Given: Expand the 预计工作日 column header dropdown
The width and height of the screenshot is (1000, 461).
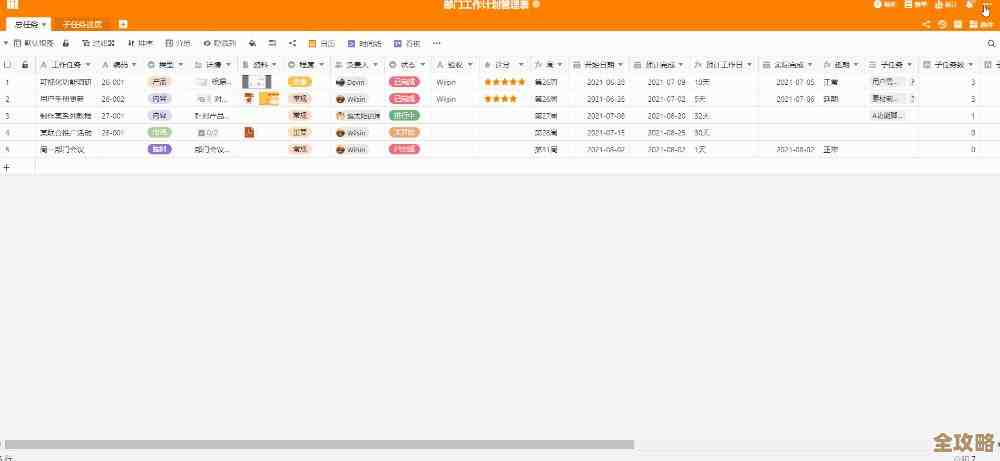Looking at the screenshot, I should tap(749, 65).
